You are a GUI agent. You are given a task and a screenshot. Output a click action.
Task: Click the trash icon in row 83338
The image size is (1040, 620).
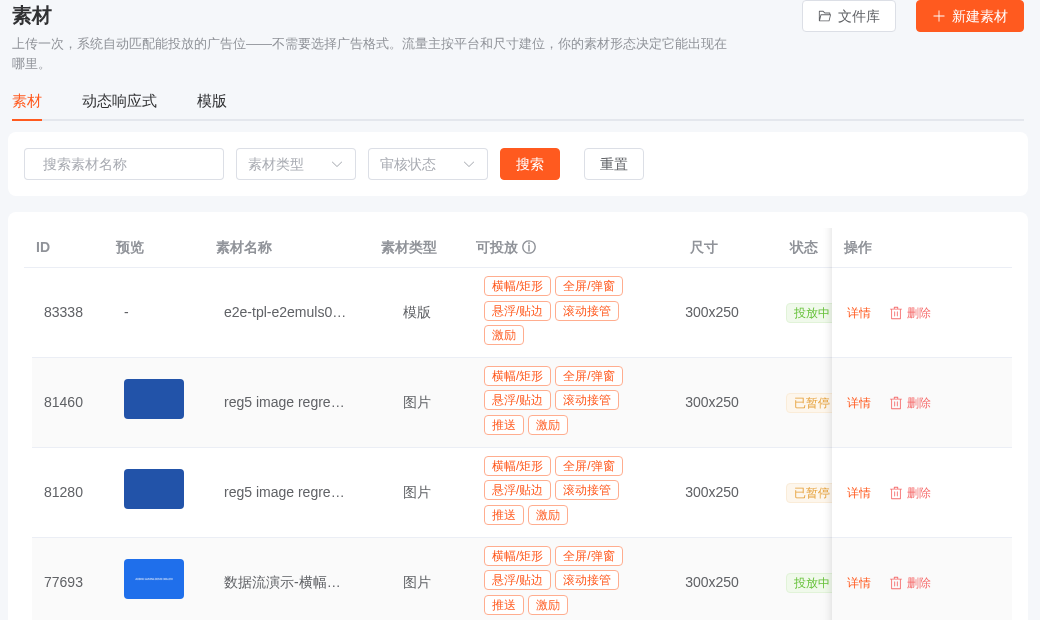pyautogui.click(x=895, y=313)
